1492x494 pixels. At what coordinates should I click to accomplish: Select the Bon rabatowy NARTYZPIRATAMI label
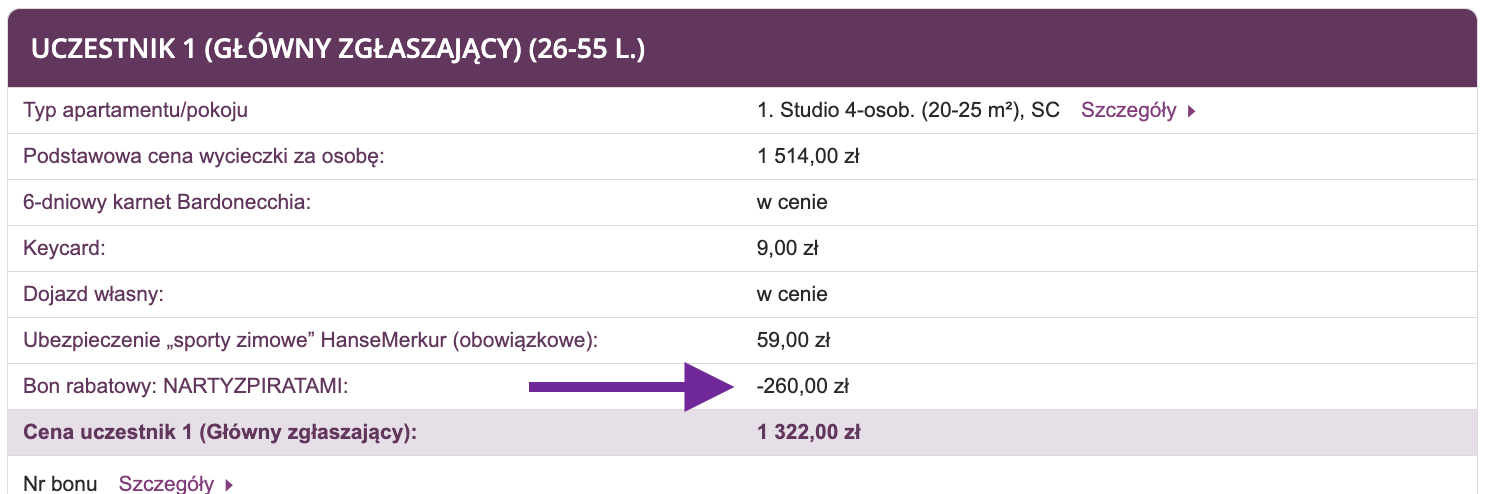point(189,386)
